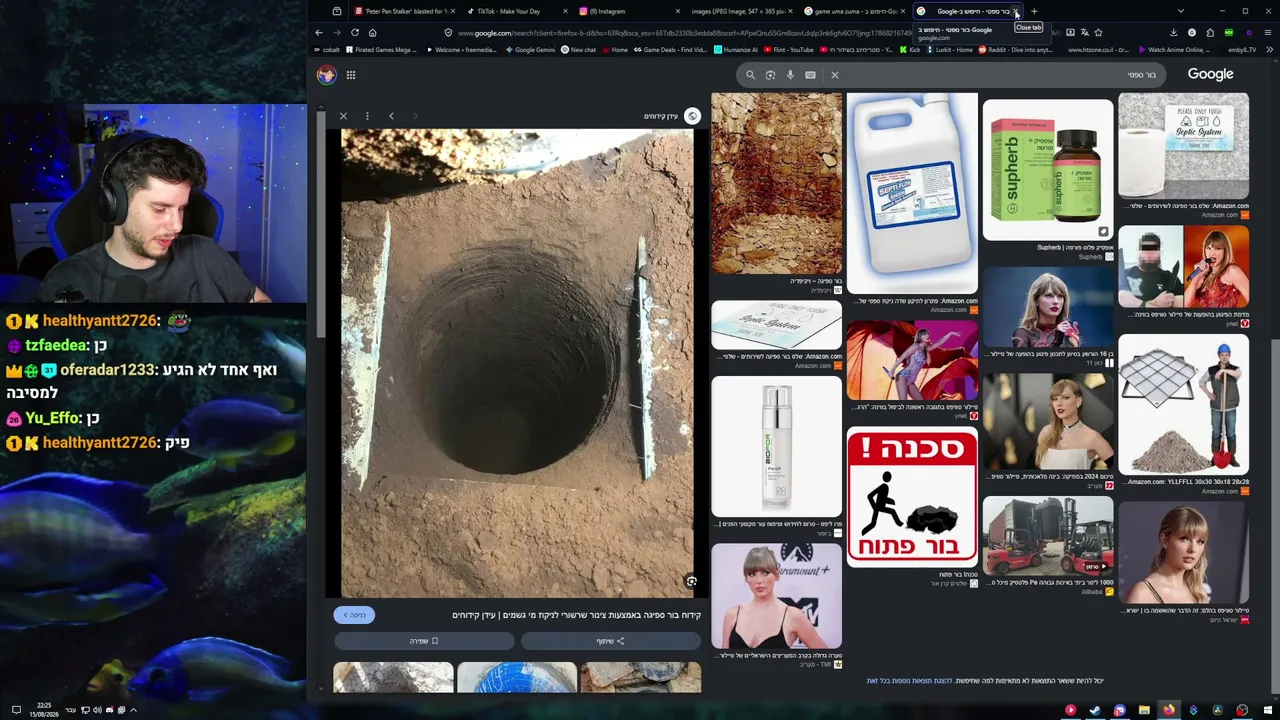Open Firefox from the taskbar
The image size is (1280, 720).
(x=1168, y=710)
